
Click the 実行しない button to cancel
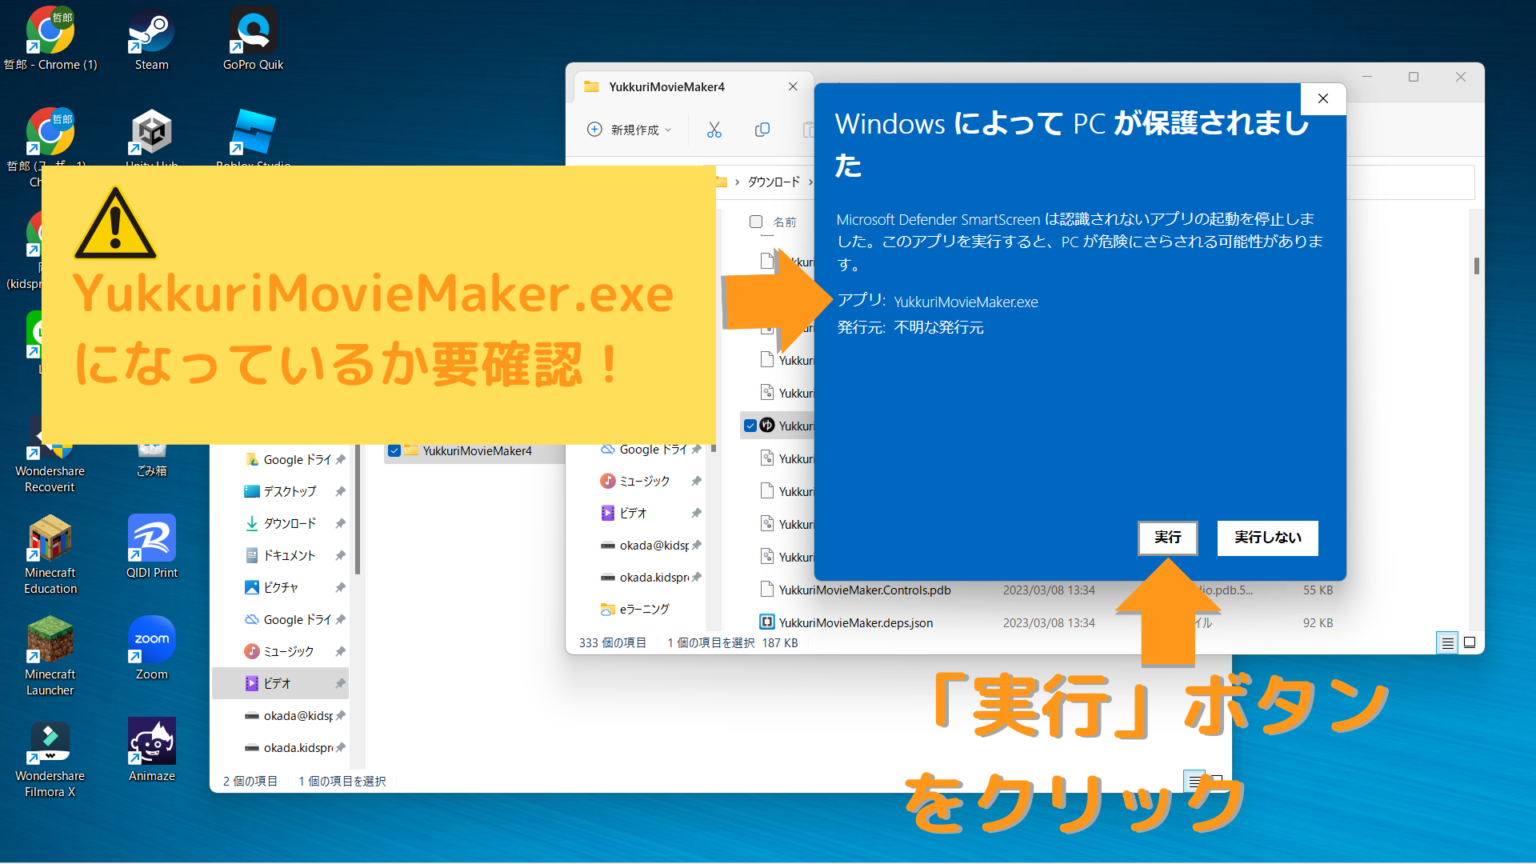[1267, 538]
